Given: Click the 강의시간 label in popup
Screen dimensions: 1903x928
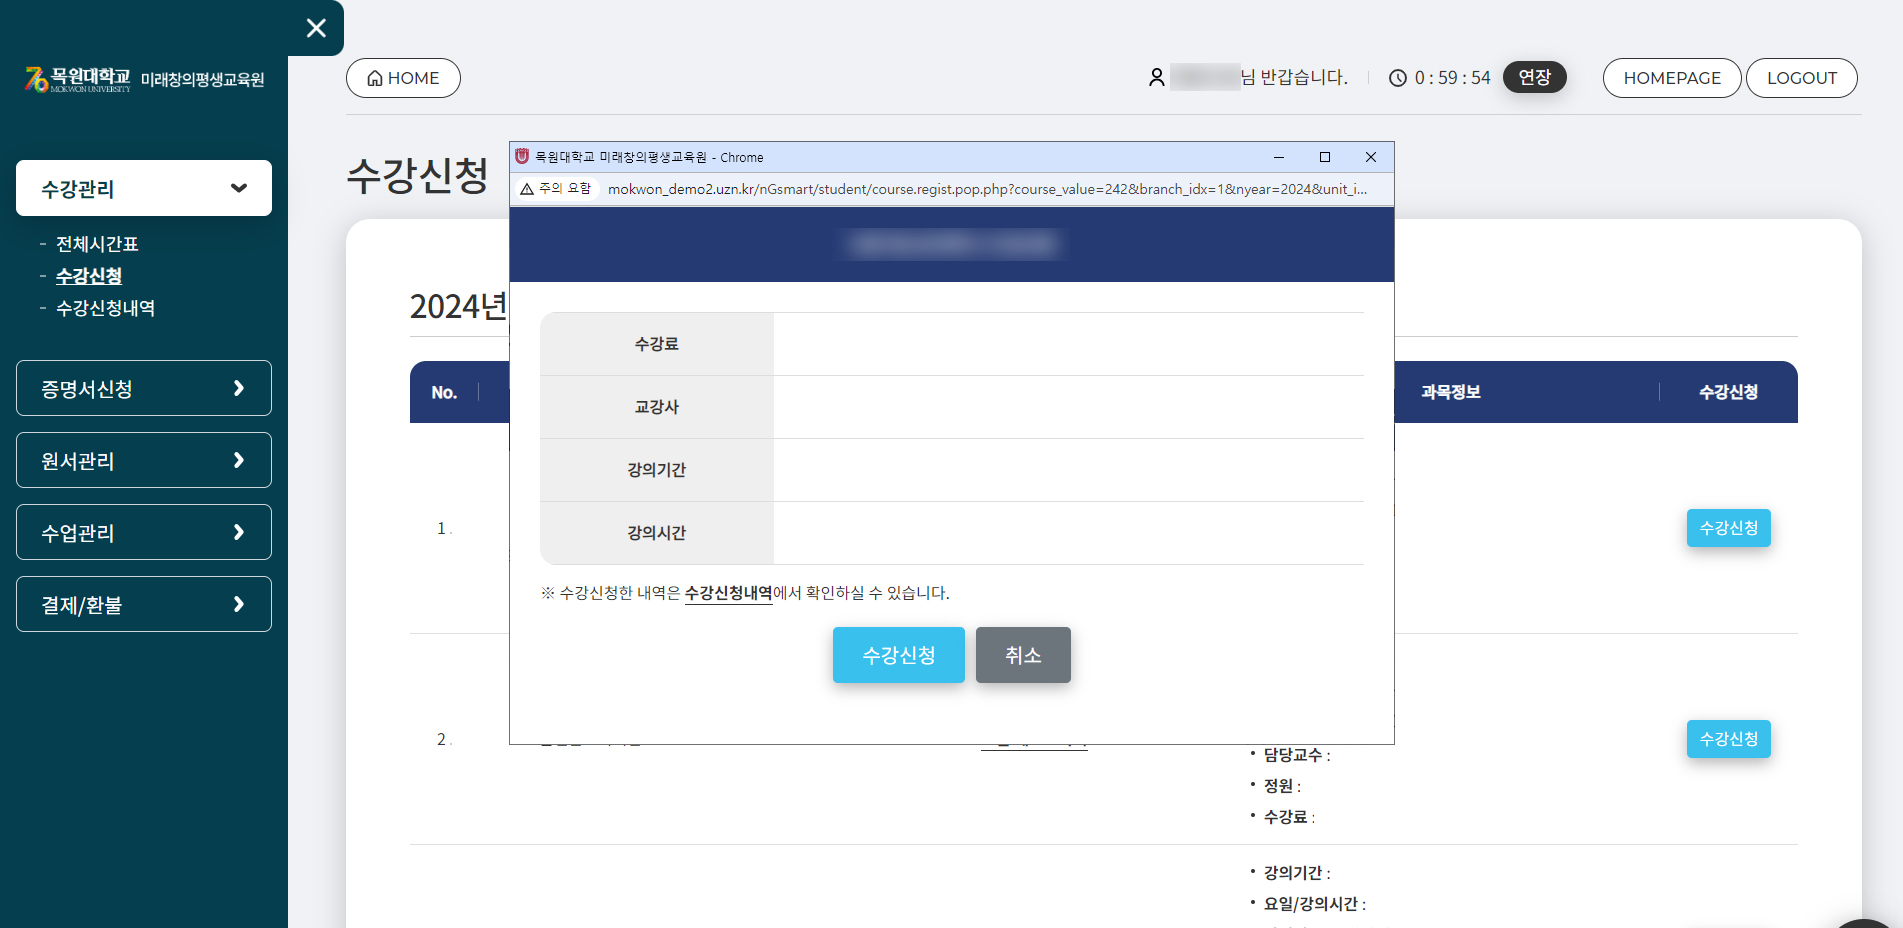Looking at the screenshot, I should [657, 533].
